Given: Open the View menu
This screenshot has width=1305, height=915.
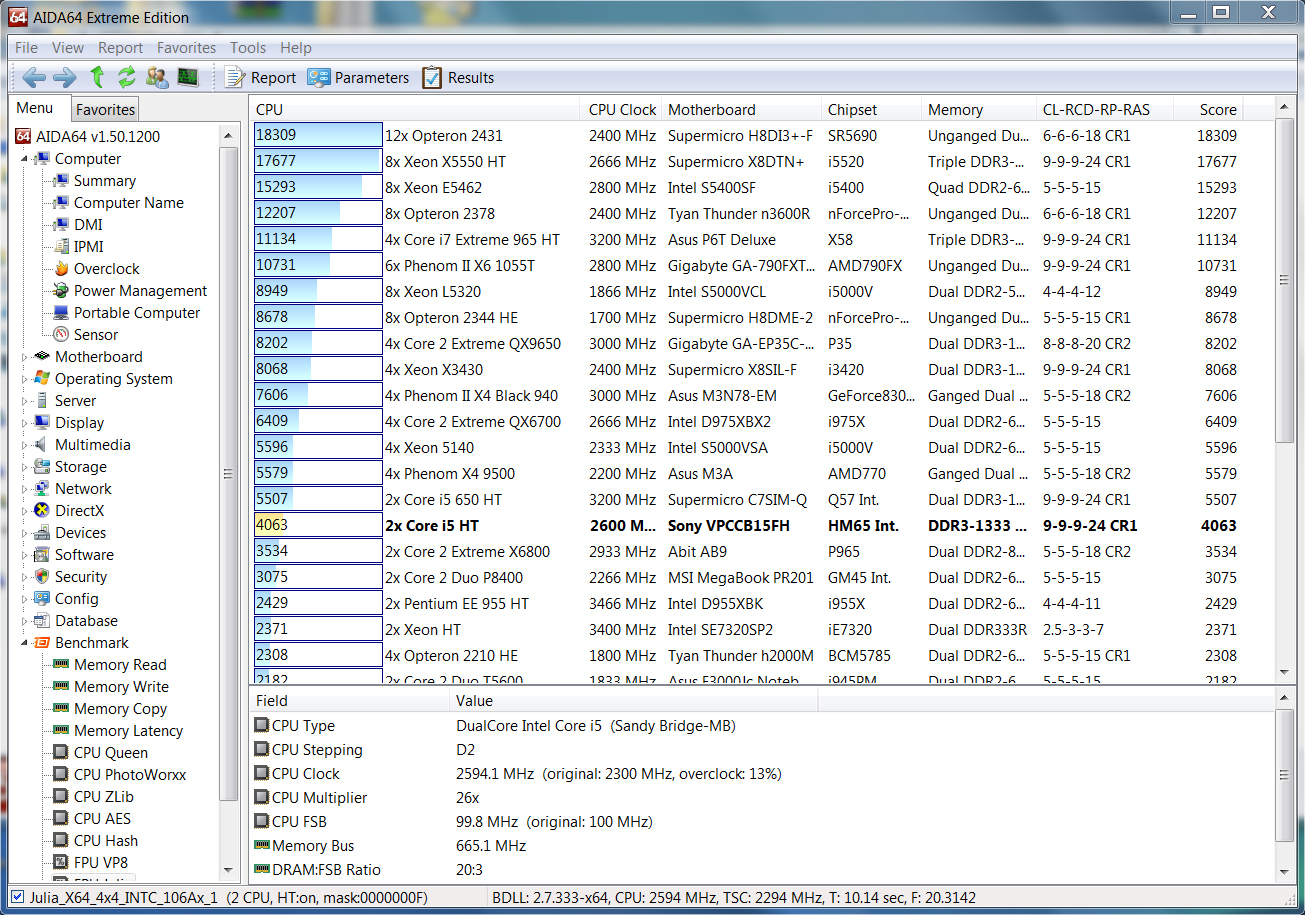Looking at the screenshot, I should (x=68, y=48).
